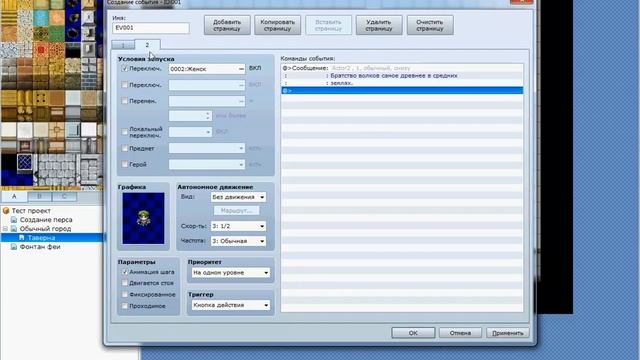
Task: Open the second Переключ. switch selector
Action: point(207,85)
